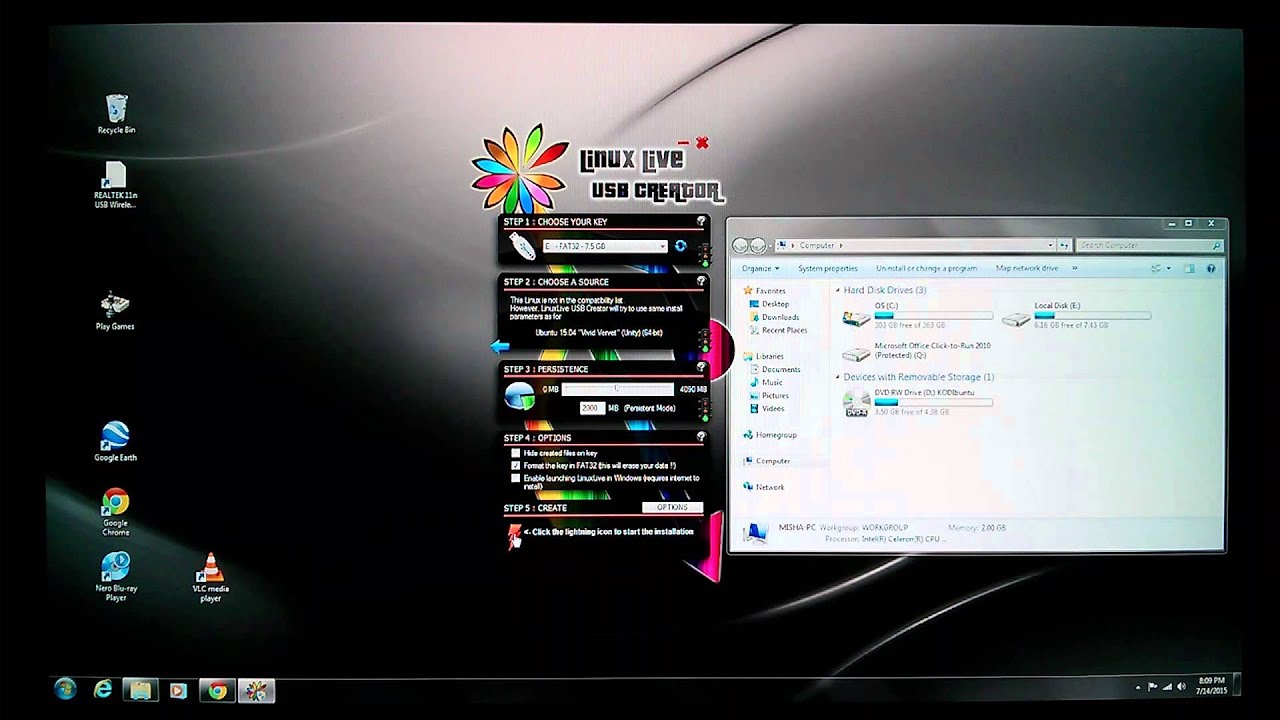Click the Step 2 traffic light status icon
This screenshot has width=1280, height=720.
pyautogui.click(x=704, y=339)
